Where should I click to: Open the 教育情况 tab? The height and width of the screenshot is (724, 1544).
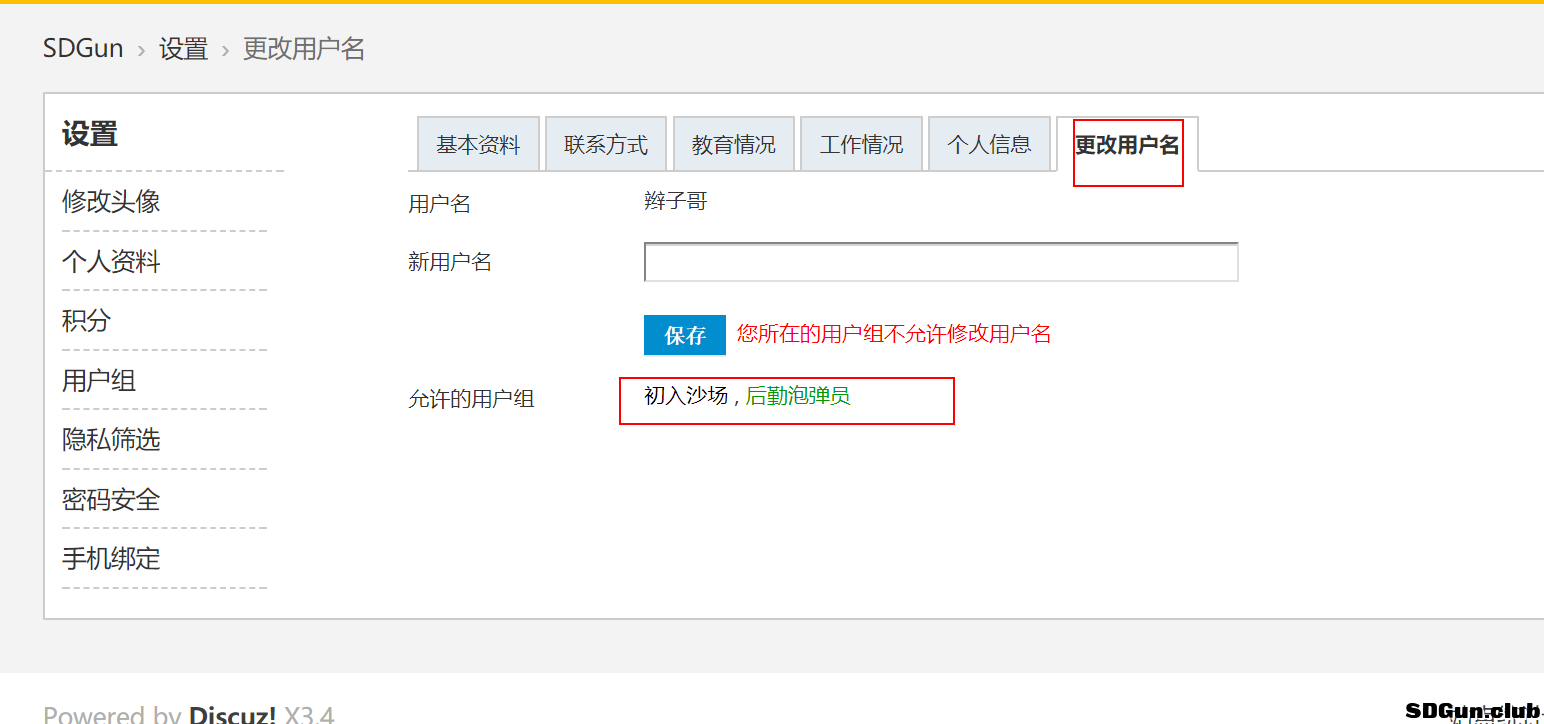[x=734, y=144]
